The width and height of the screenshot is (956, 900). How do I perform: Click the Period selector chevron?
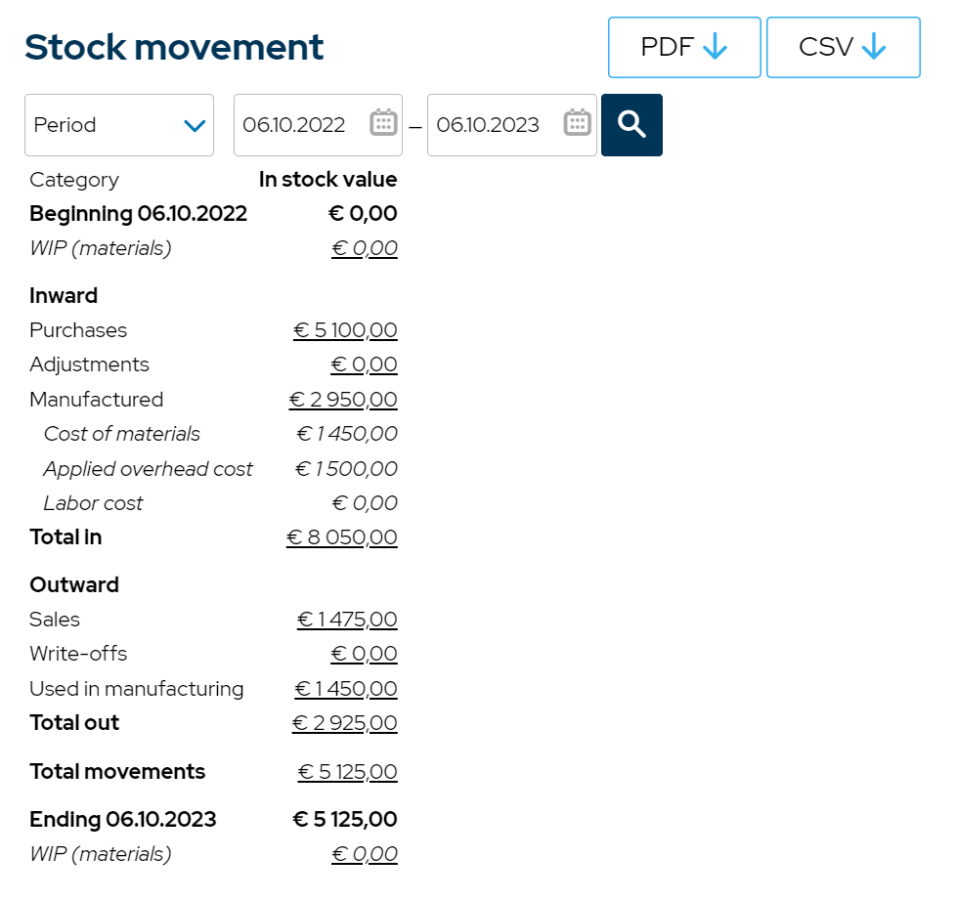click(x=196, y=124)
